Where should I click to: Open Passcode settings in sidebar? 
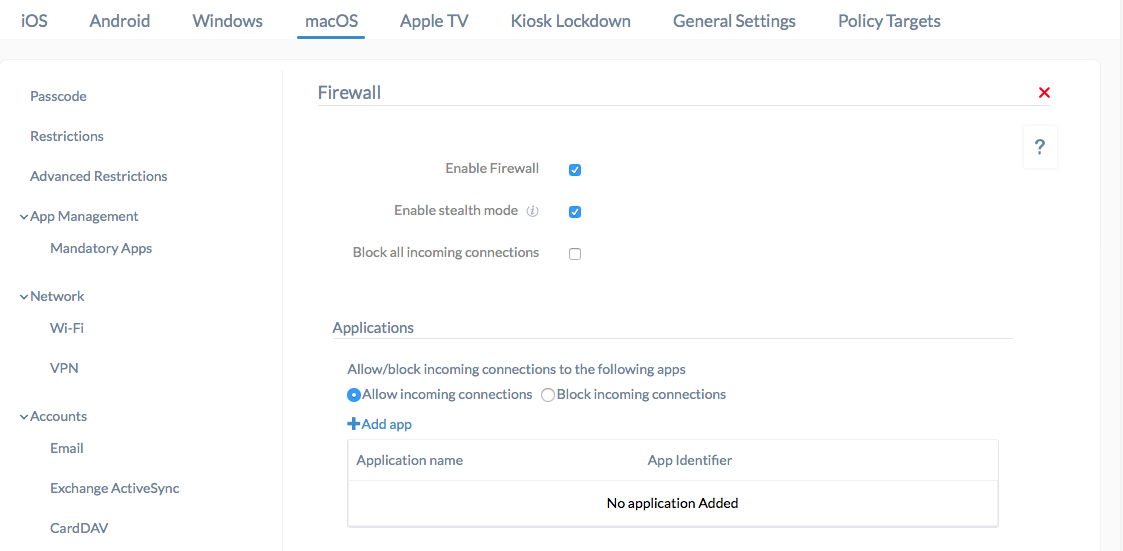coord(59,96)
